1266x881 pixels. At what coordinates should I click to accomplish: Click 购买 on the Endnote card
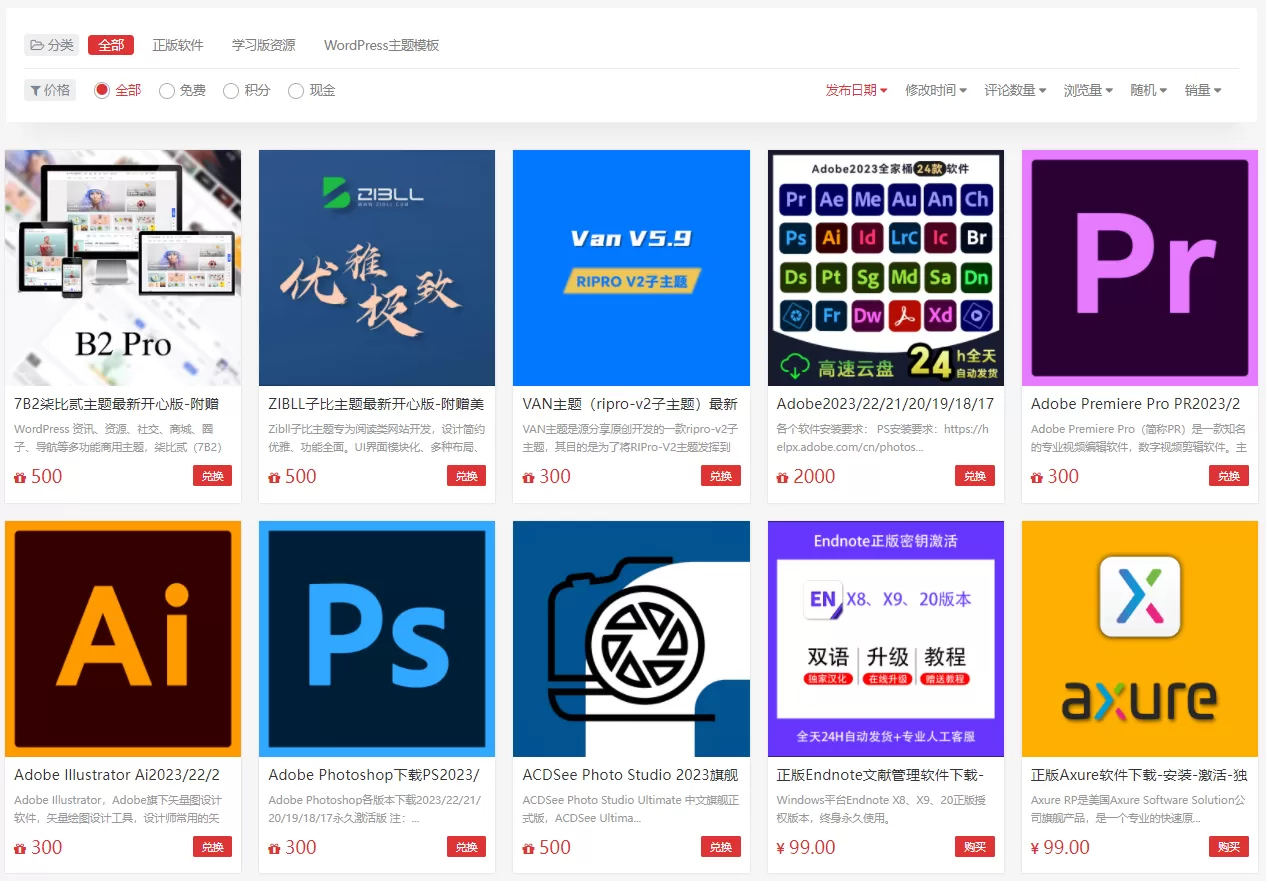pos(974,847)
